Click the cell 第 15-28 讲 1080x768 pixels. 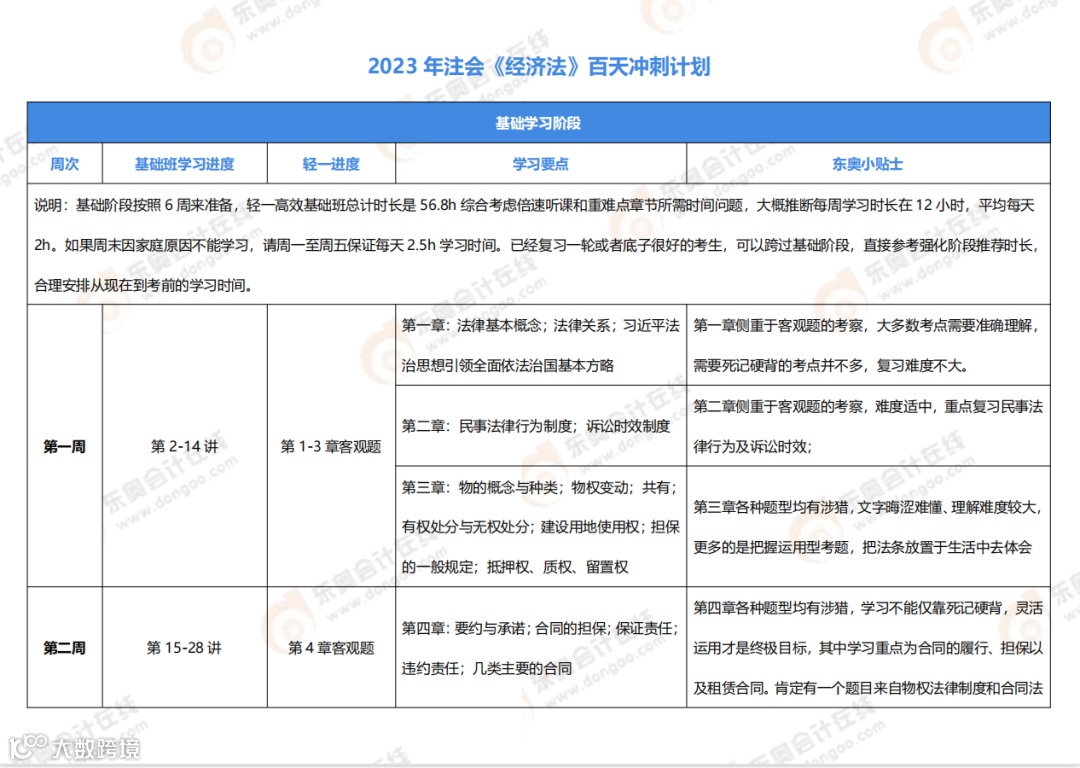tap(185, 647)
